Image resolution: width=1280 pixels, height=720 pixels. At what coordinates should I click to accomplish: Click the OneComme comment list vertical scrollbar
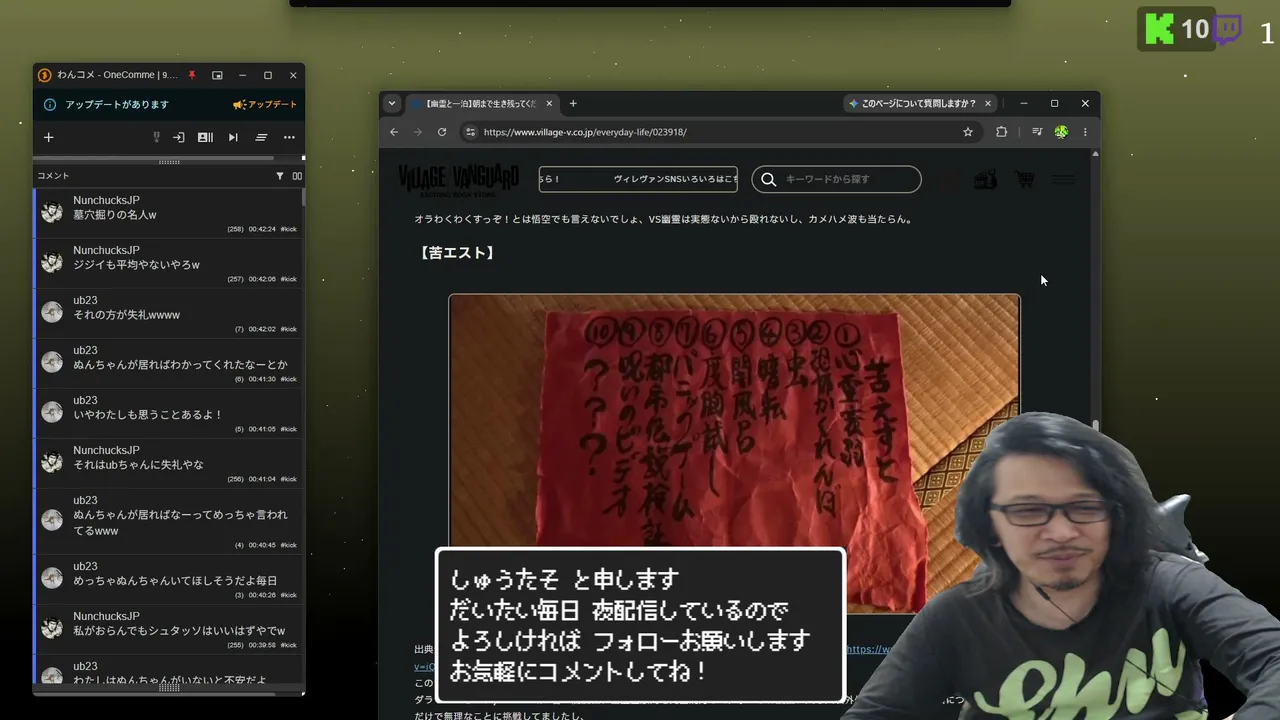pyautogui.click(x=303, y=195)
